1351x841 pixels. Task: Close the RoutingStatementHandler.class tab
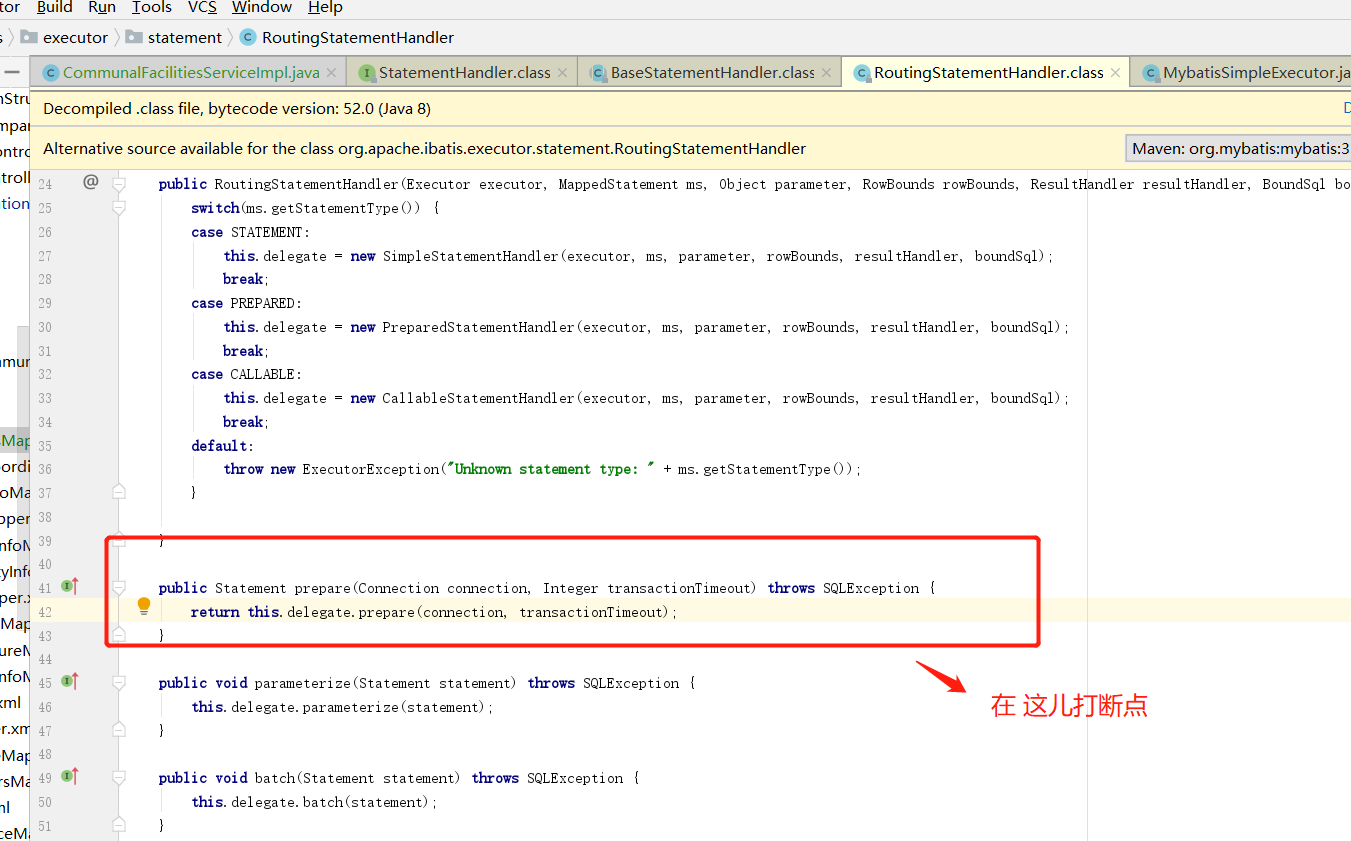click(x=1115, y=73)
